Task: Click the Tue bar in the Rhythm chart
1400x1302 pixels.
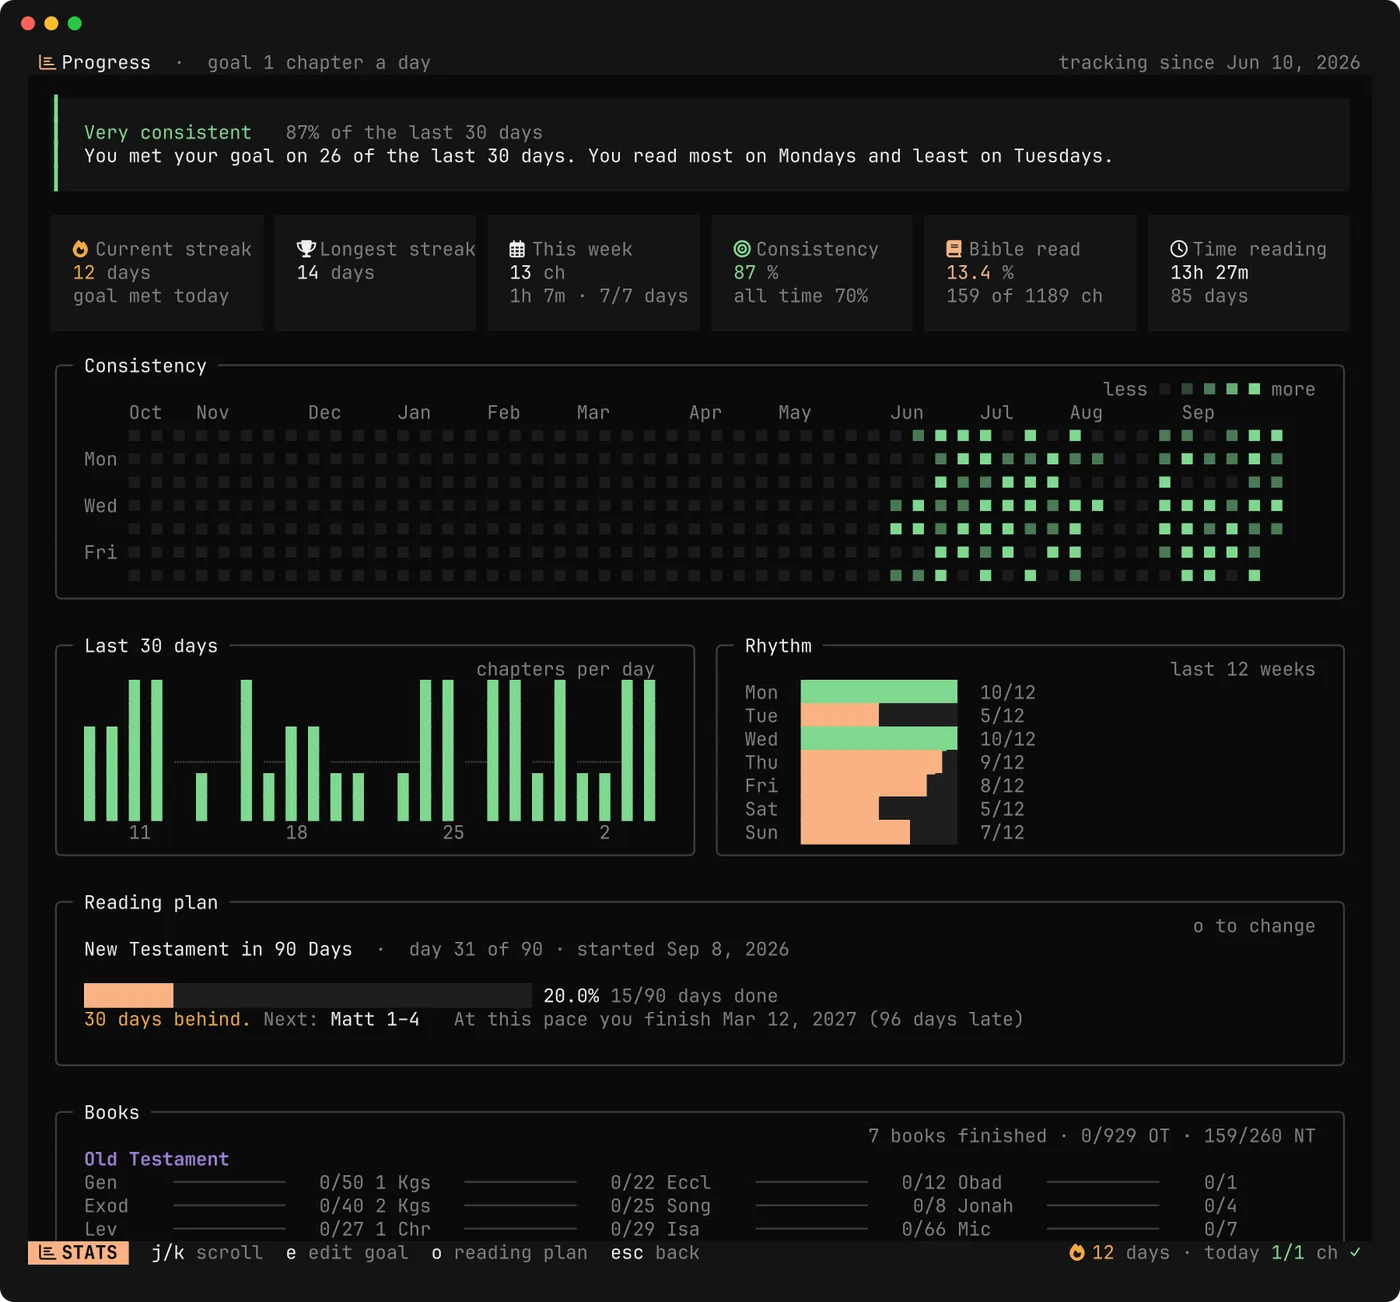Action: 879,715
